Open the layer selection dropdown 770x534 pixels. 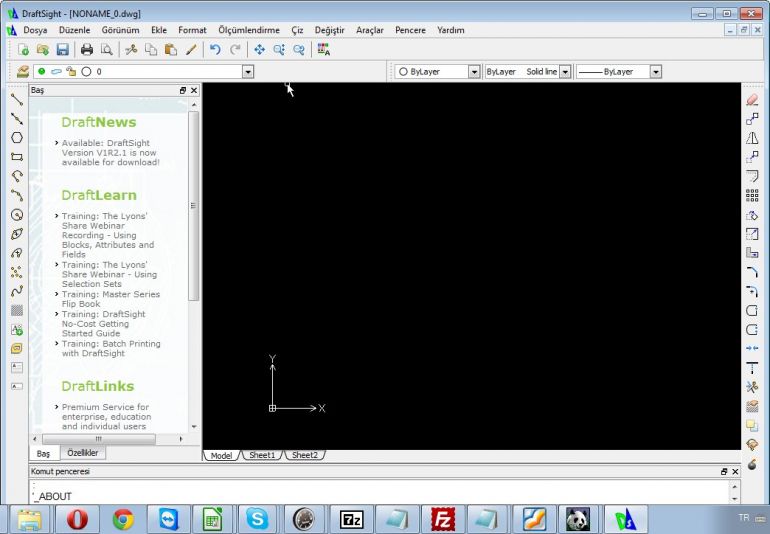tap(248, 72)
